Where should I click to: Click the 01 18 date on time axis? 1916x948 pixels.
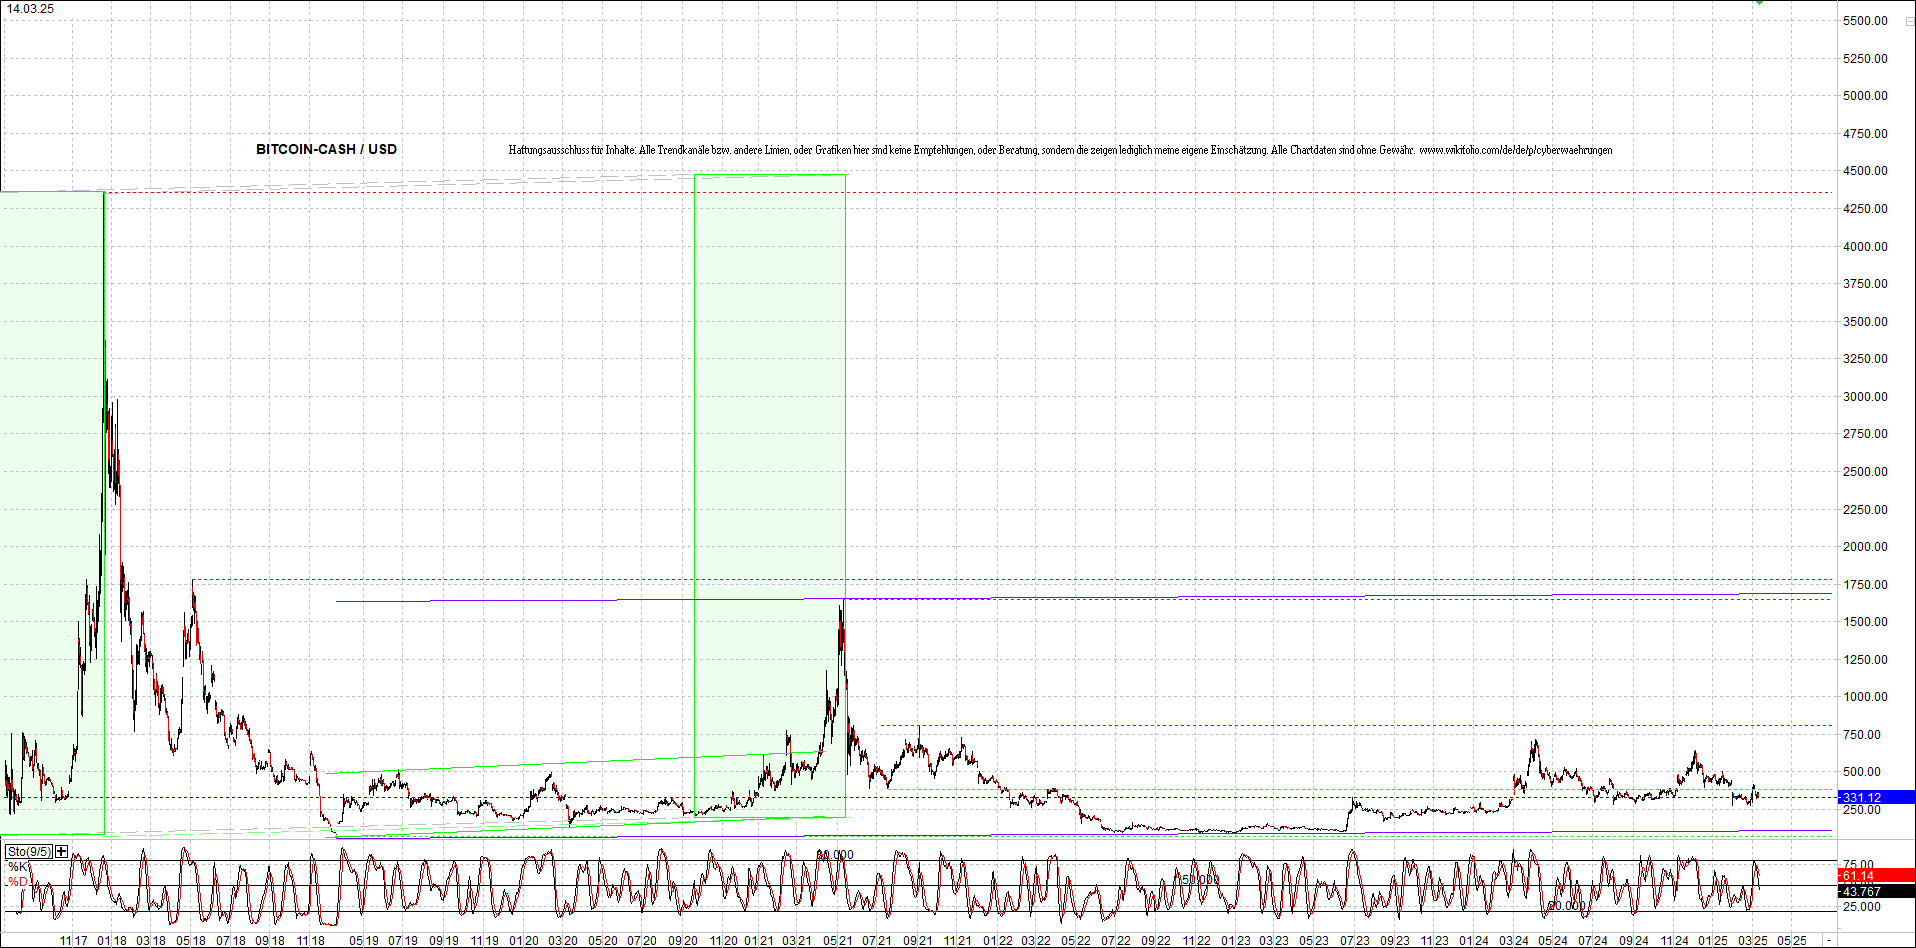tap(112, 941)
